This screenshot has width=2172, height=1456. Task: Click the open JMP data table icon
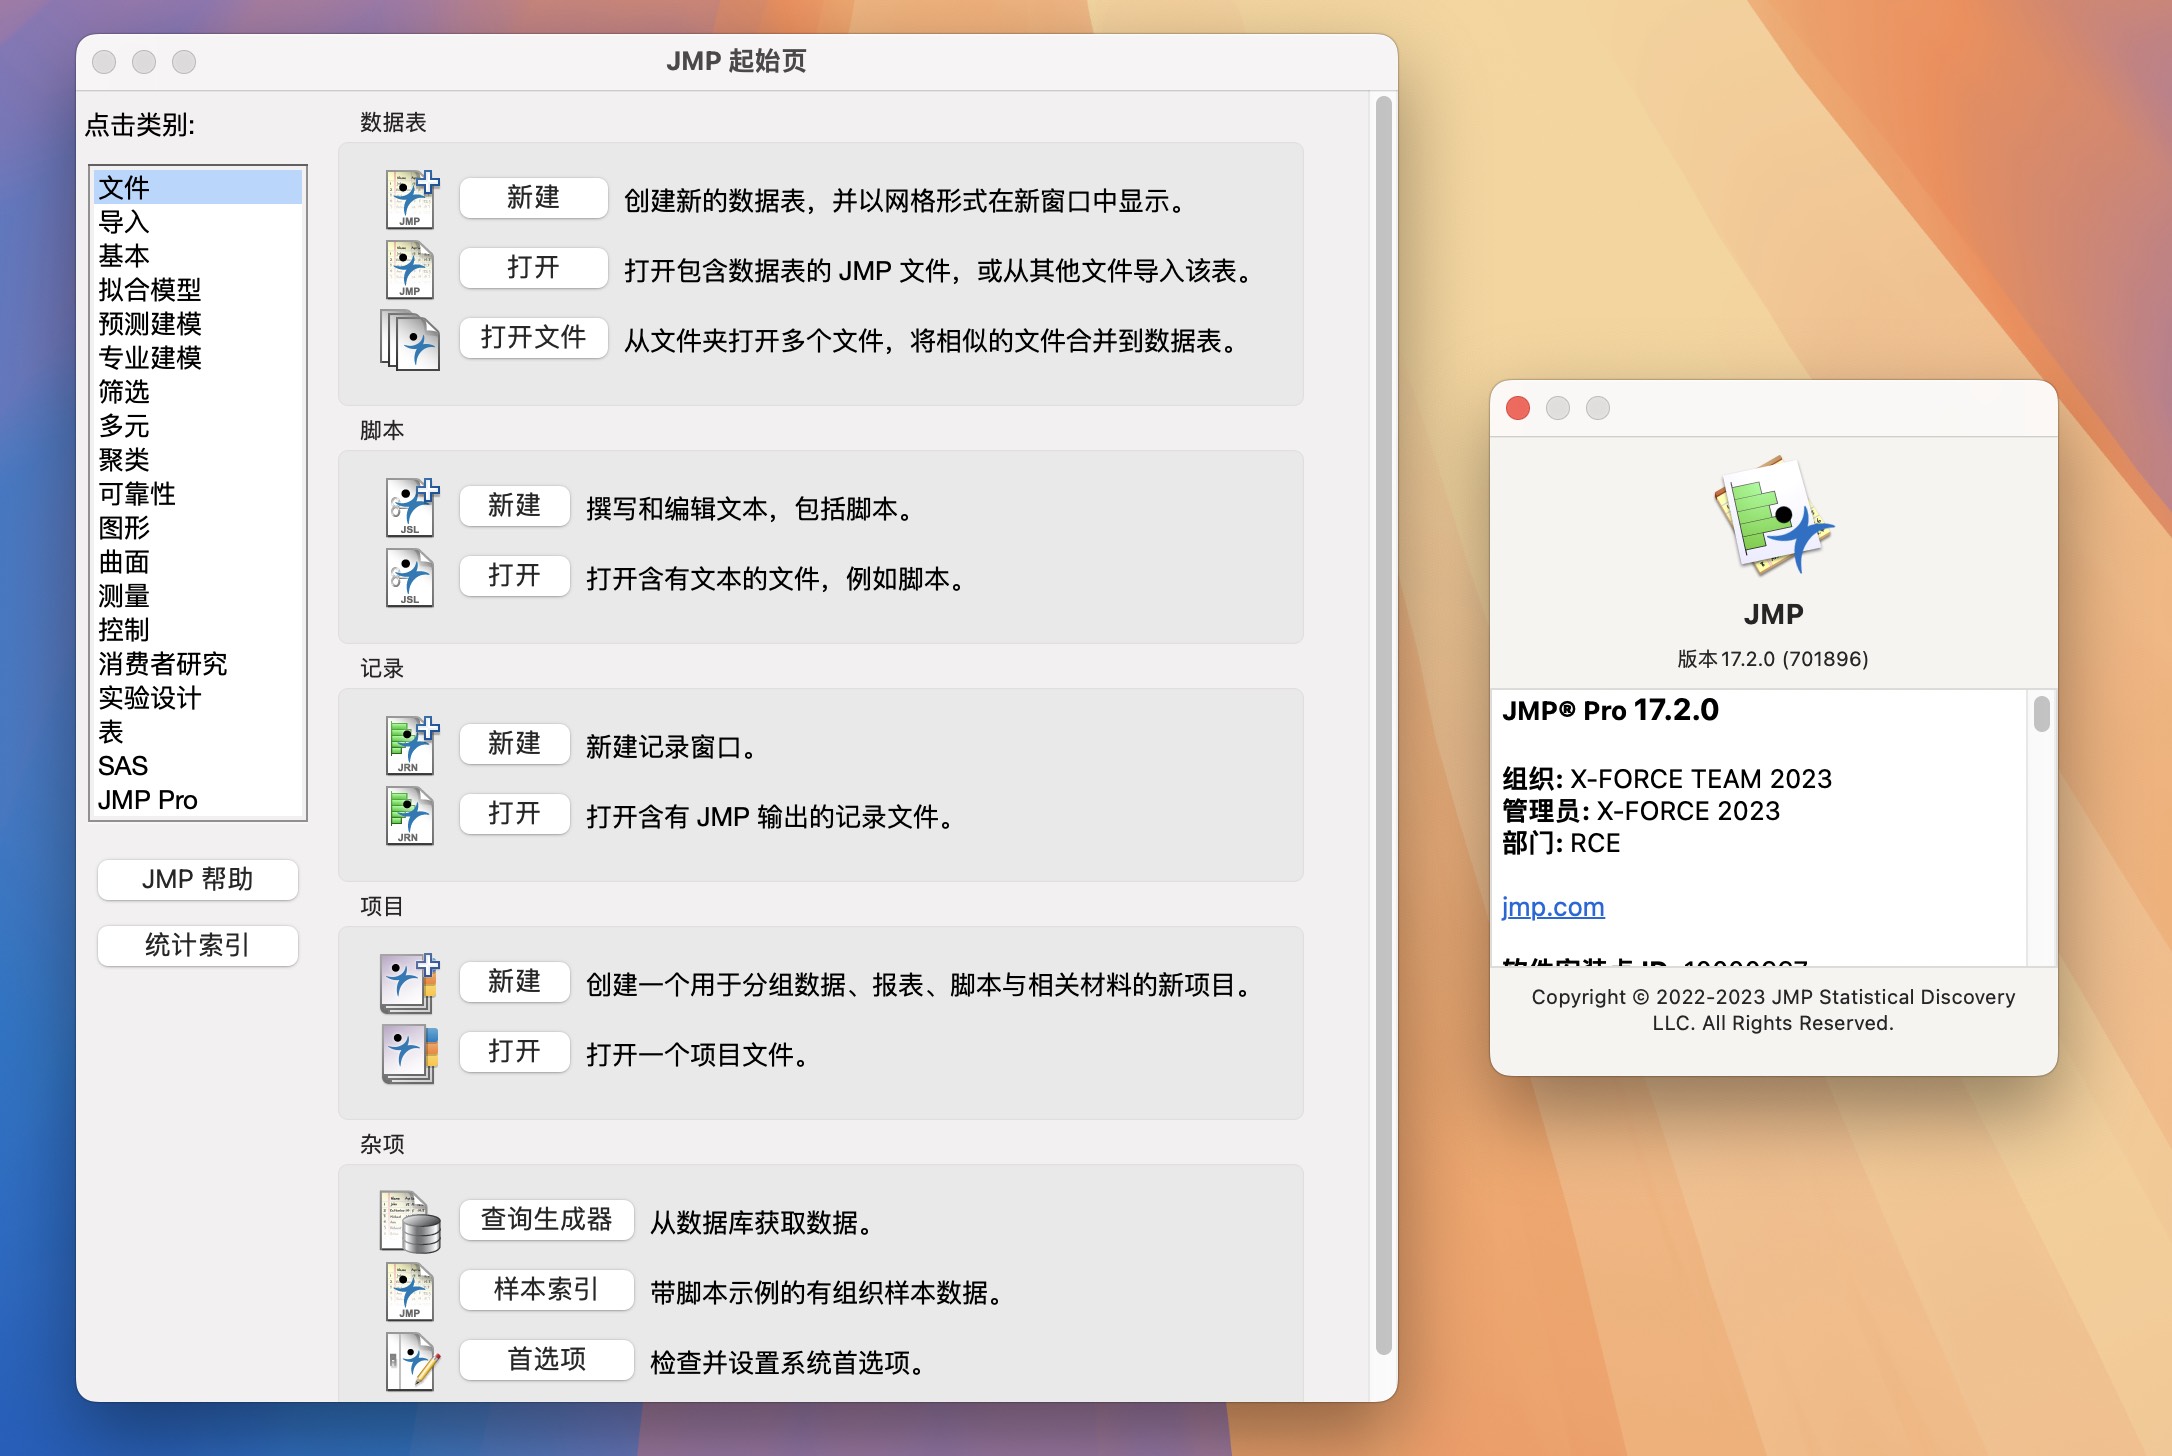(x=410, y=269)
